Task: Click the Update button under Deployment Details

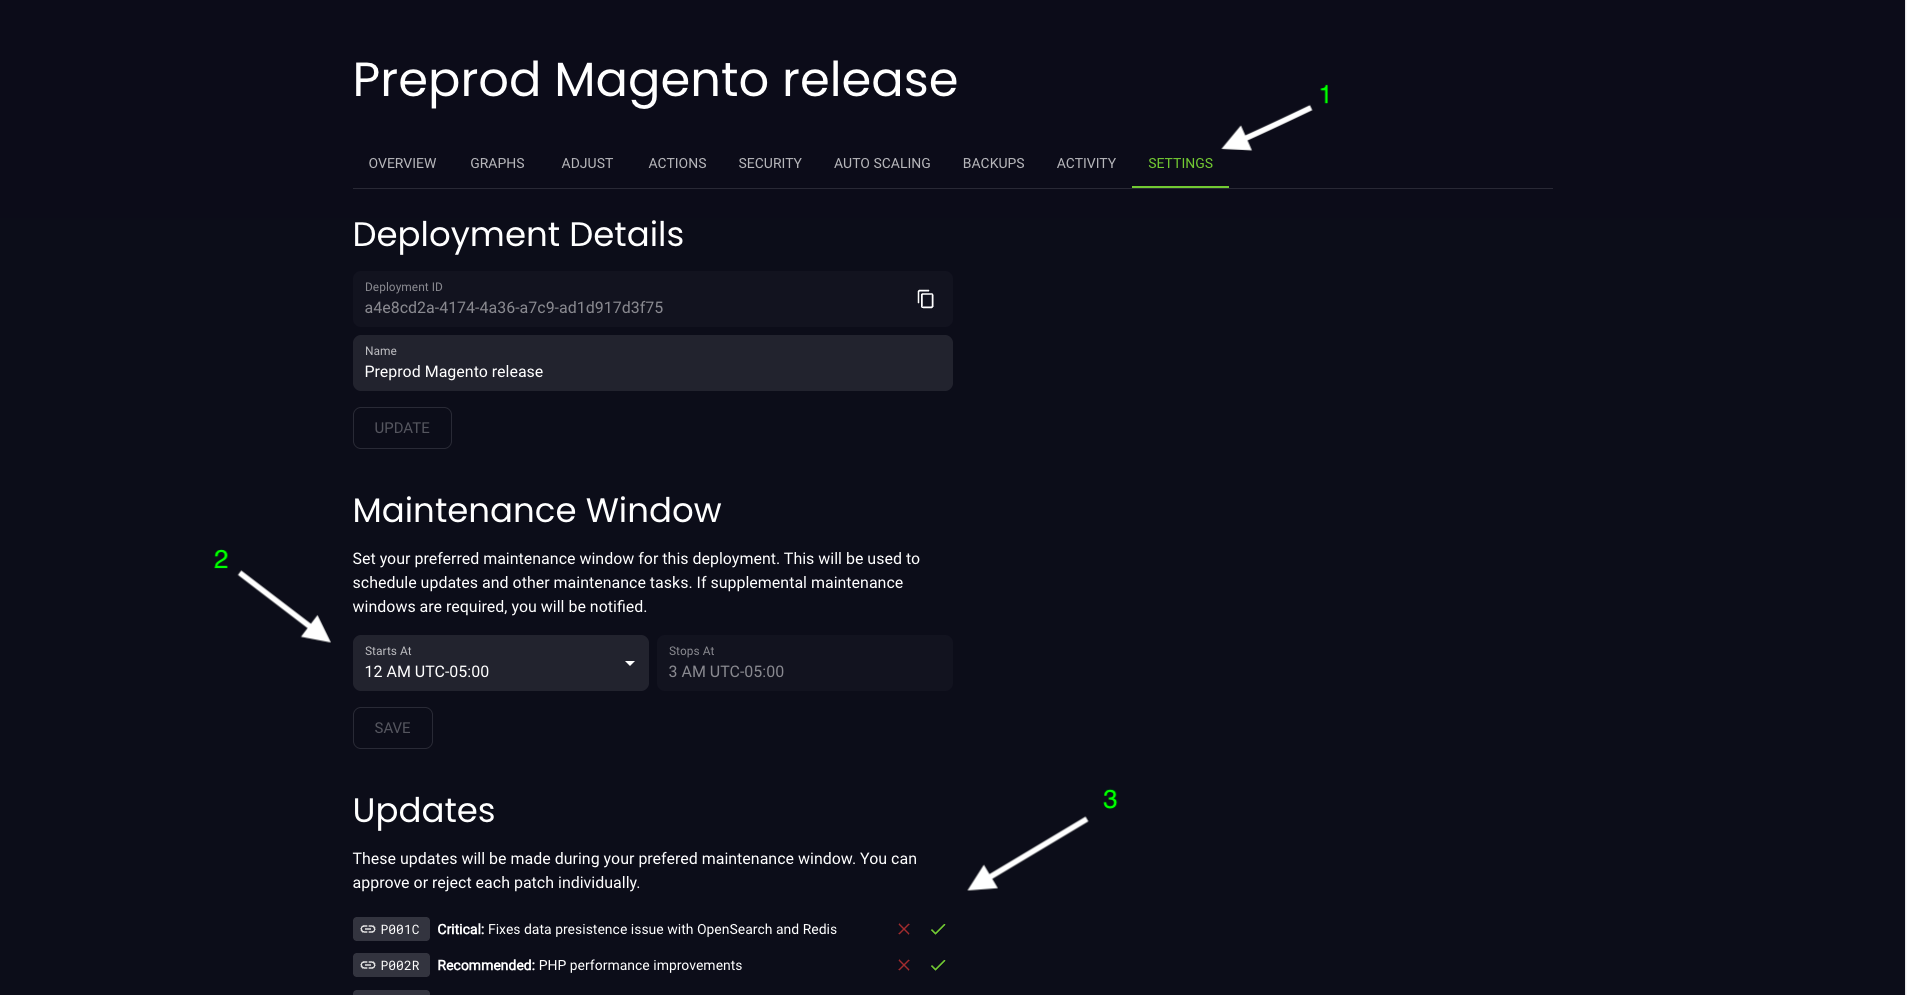Action: click(402, 428)
